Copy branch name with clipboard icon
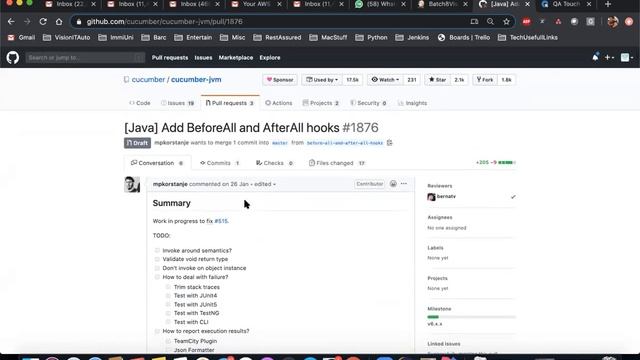Viewport: 640px width, 360px height. click(389, 143)
